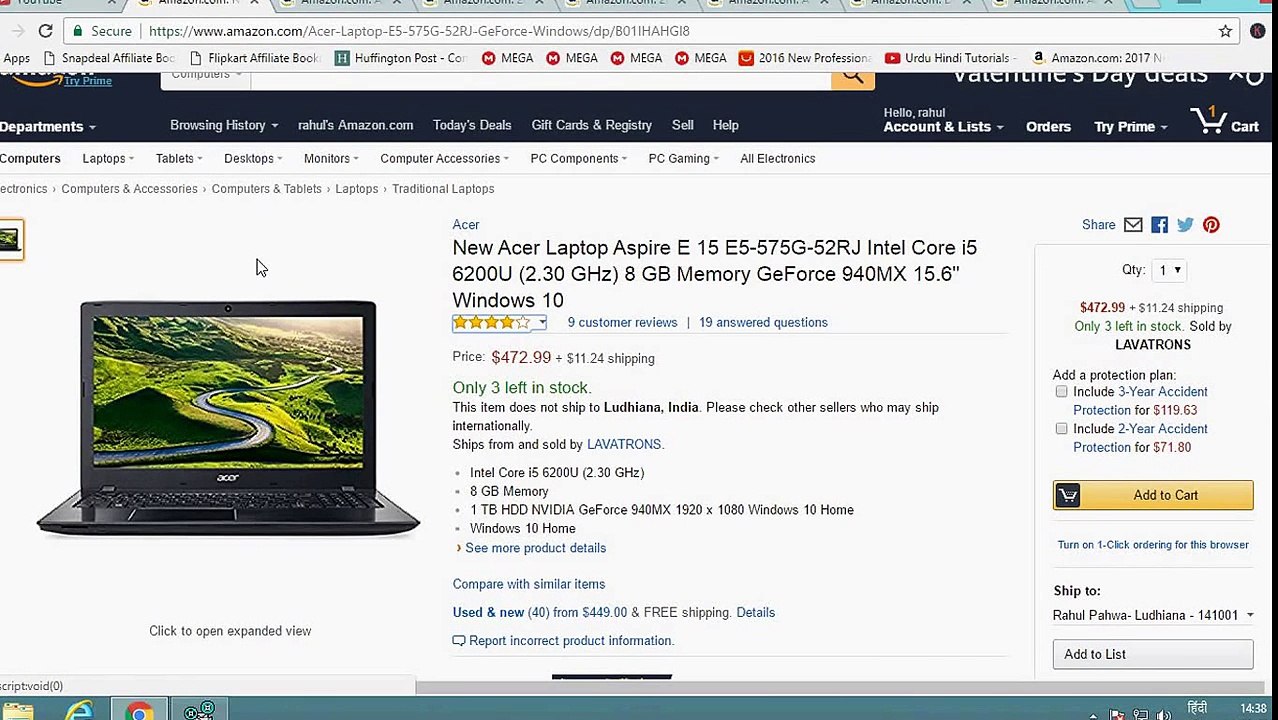Open the Tablets category menu

coord(179,158)
